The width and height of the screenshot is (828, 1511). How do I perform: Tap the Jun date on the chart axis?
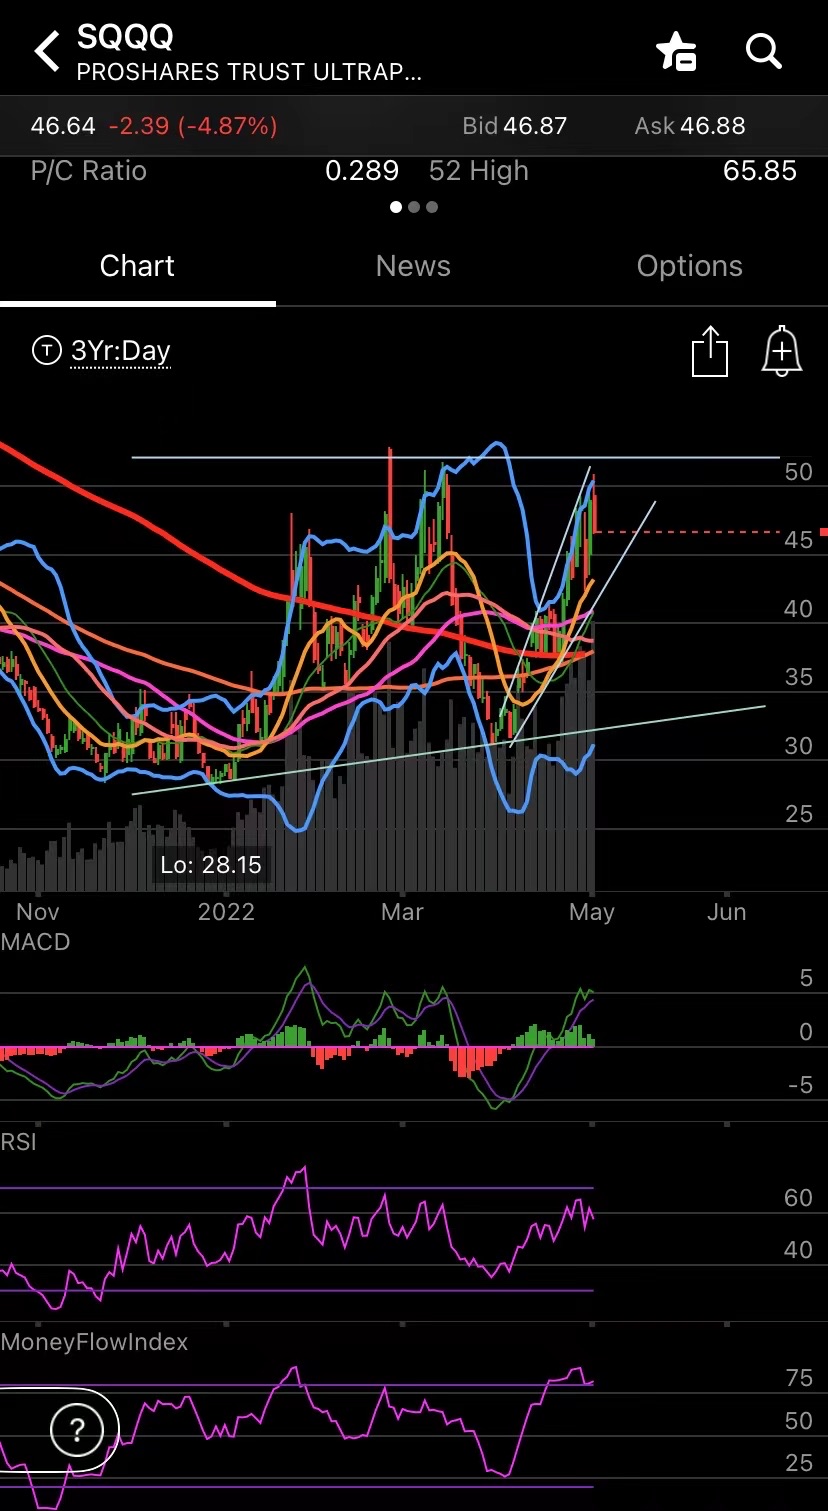727,912
